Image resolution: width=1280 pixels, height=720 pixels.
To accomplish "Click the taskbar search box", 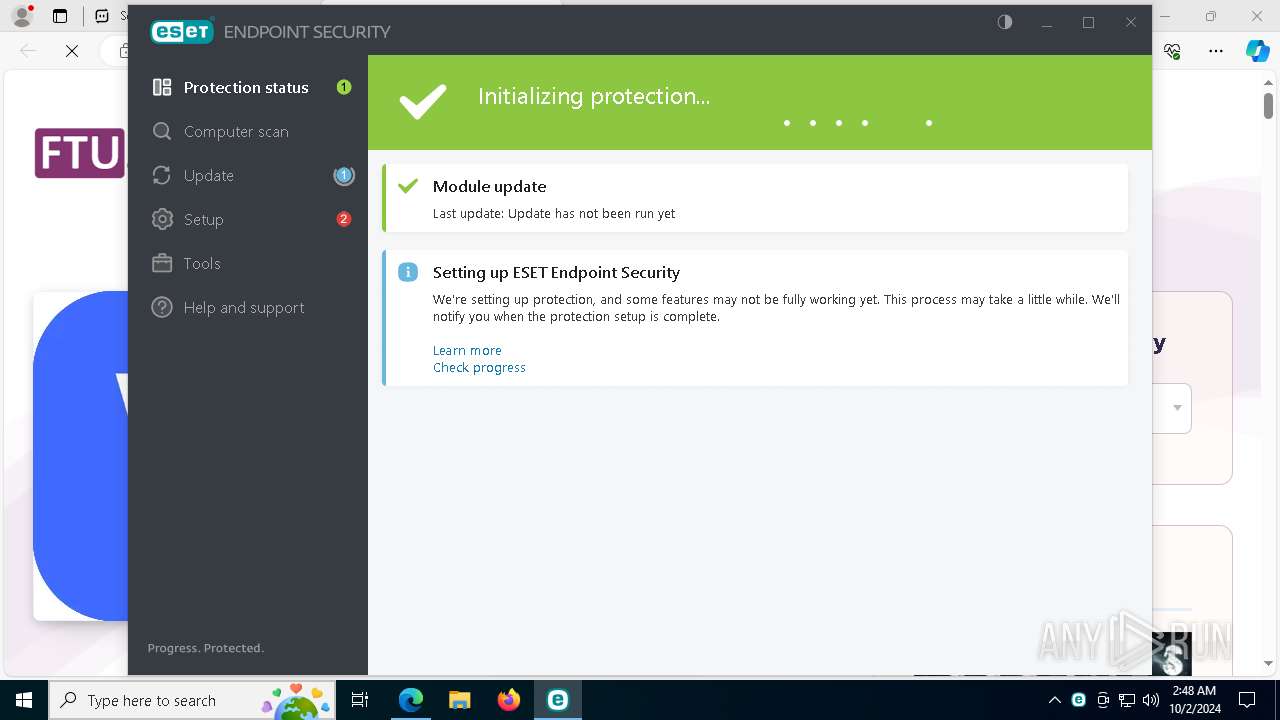I will (194, 700).
